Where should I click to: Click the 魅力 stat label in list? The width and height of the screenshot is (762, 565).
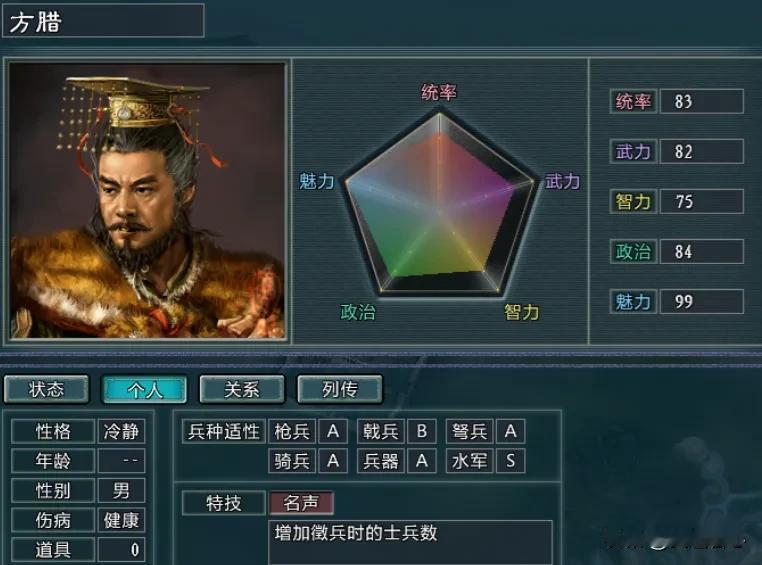click(x=633, y=302)
